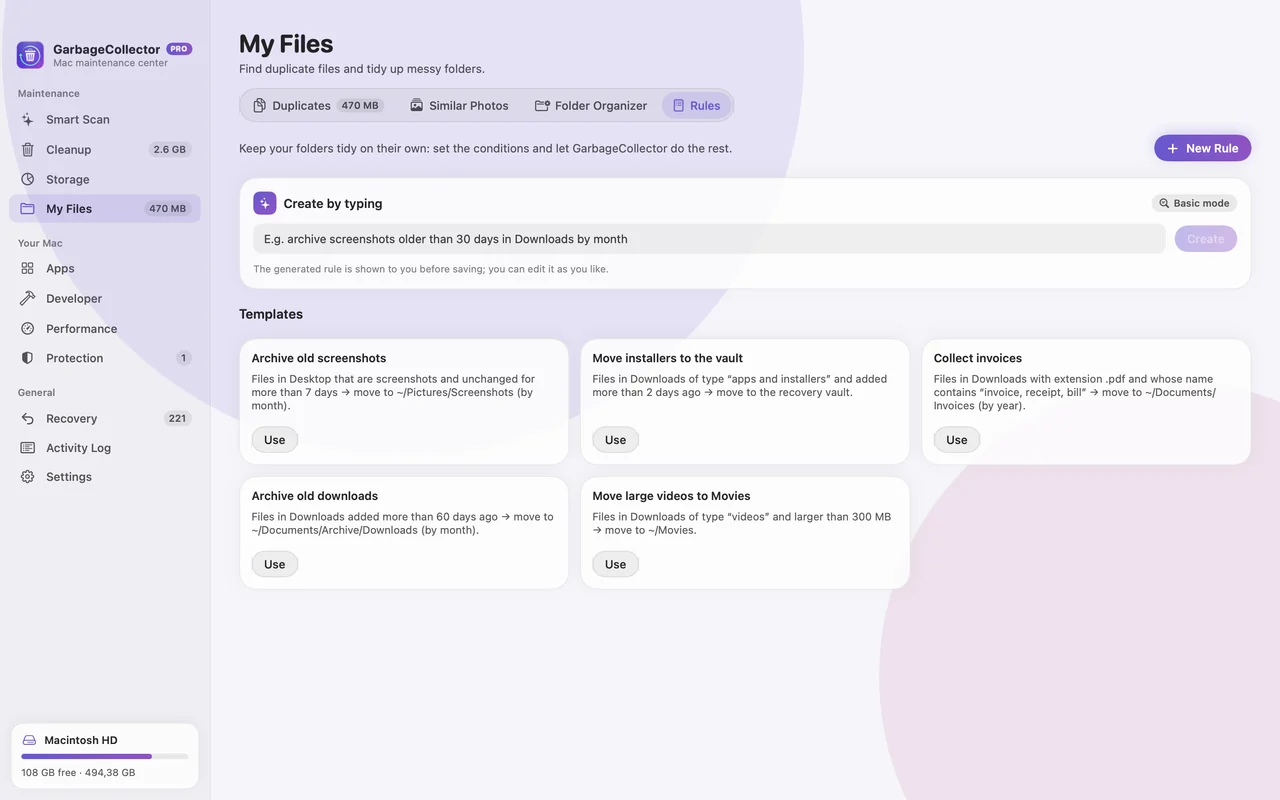Click the "Mac maintenance center" subtitle
The image size is (1280, 800).
click(110, 63)
